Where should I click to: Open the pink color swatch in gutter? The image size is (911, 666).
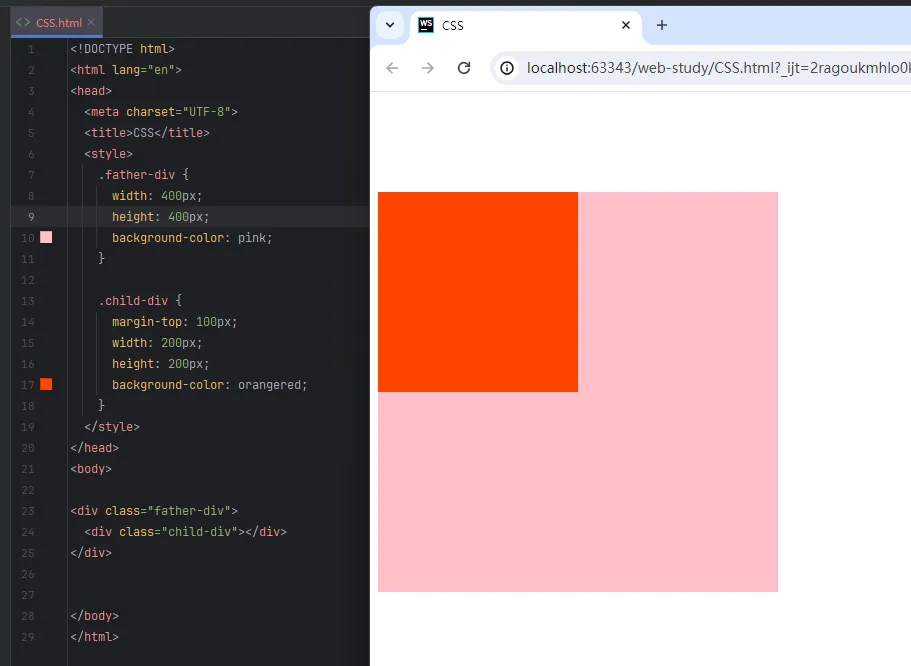click(46, 238)
